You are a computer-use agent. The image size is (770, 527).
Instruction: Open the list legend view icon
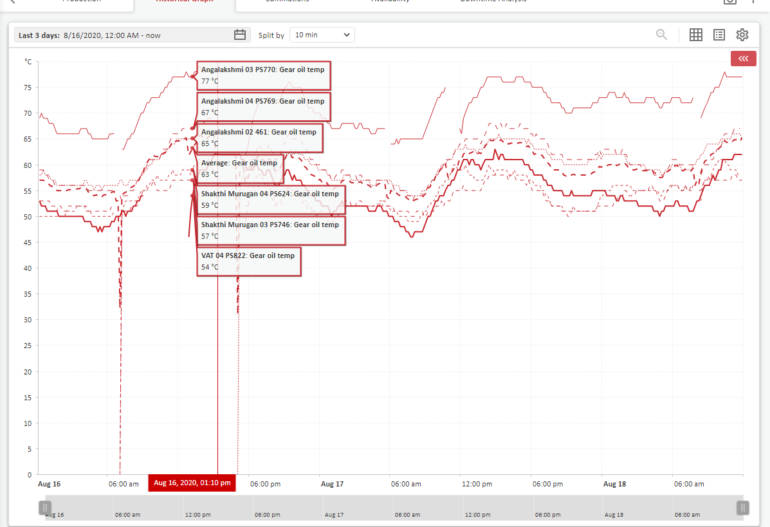719,35
